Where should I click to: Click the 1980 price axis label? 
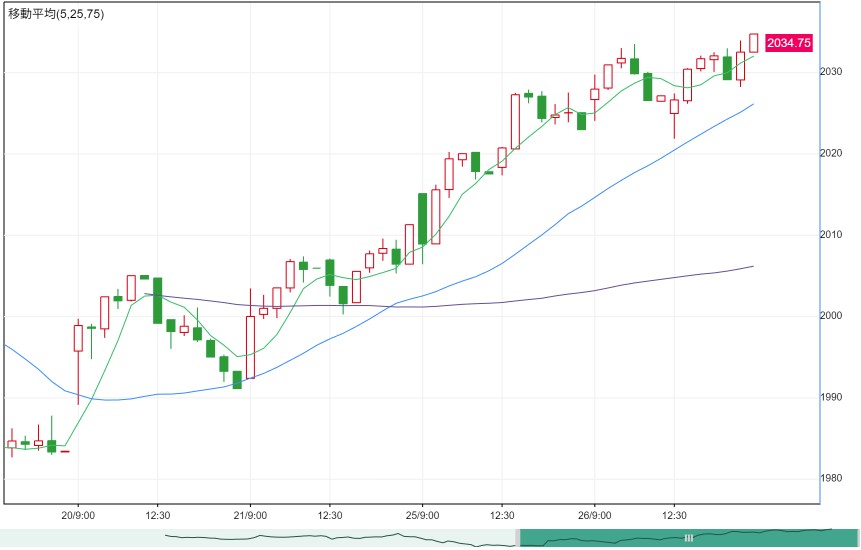(831, 479)
